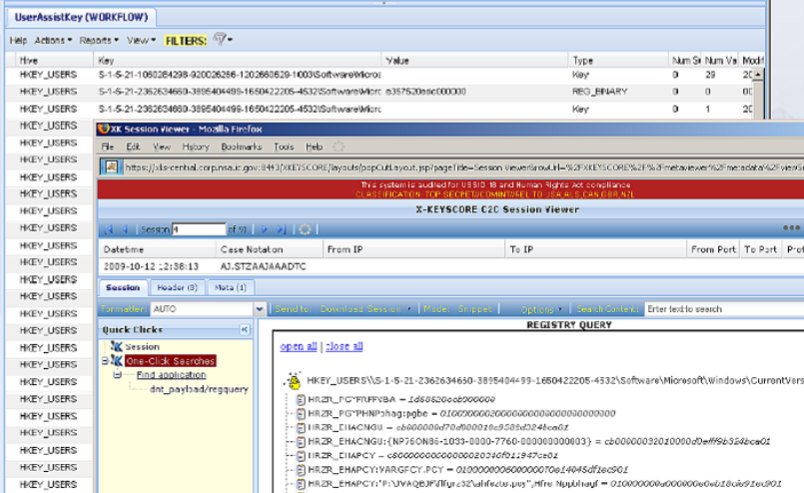The width and height of the screenshot is (804, 493).
Task: Click the Firefox loading throbber icon
Action: point(338,147)
